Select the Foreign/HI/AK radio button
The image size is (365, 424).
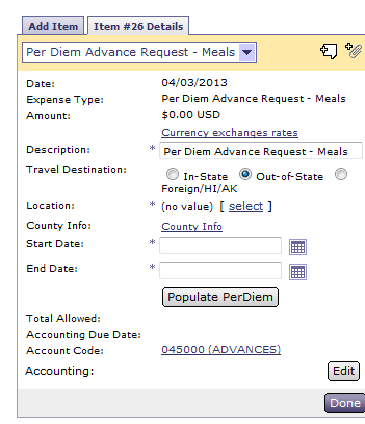341,174
